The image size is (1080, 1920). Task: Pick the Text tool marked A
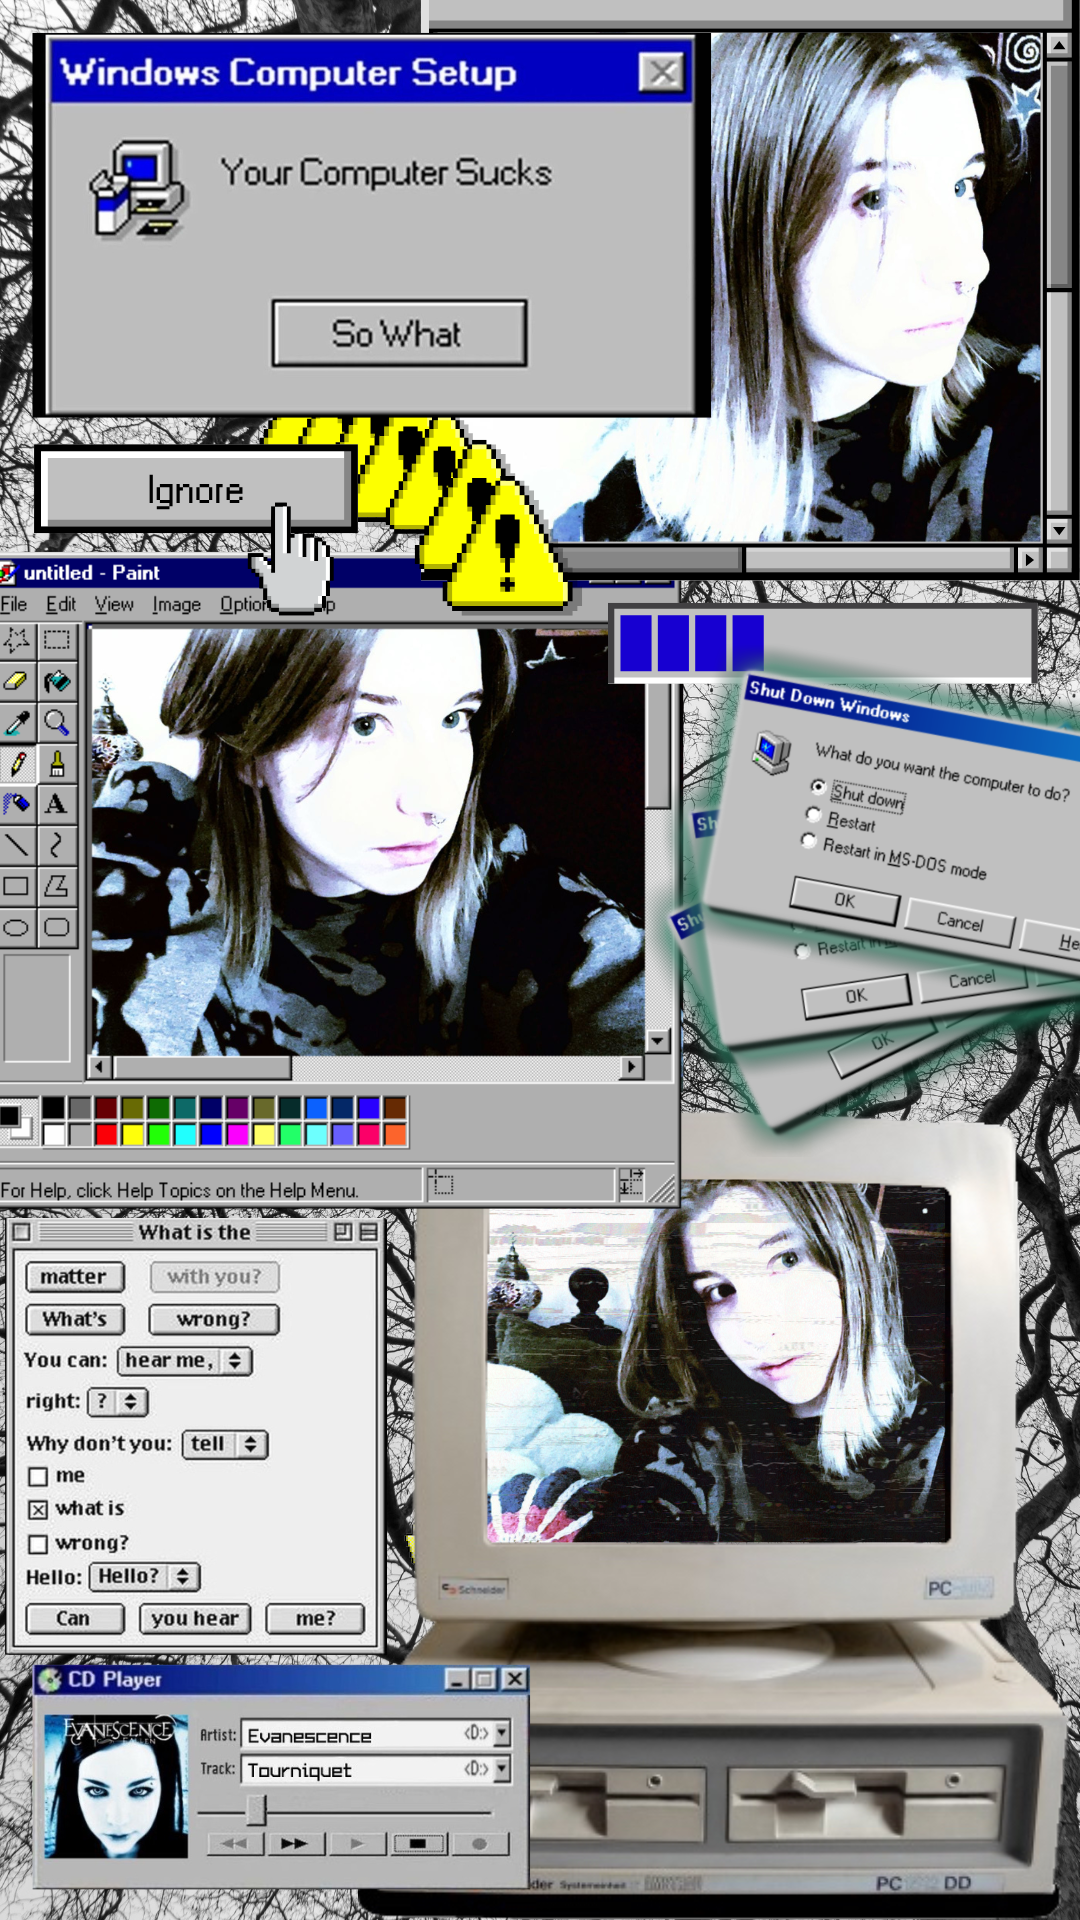pyautogui.click(x=57, y=804)
